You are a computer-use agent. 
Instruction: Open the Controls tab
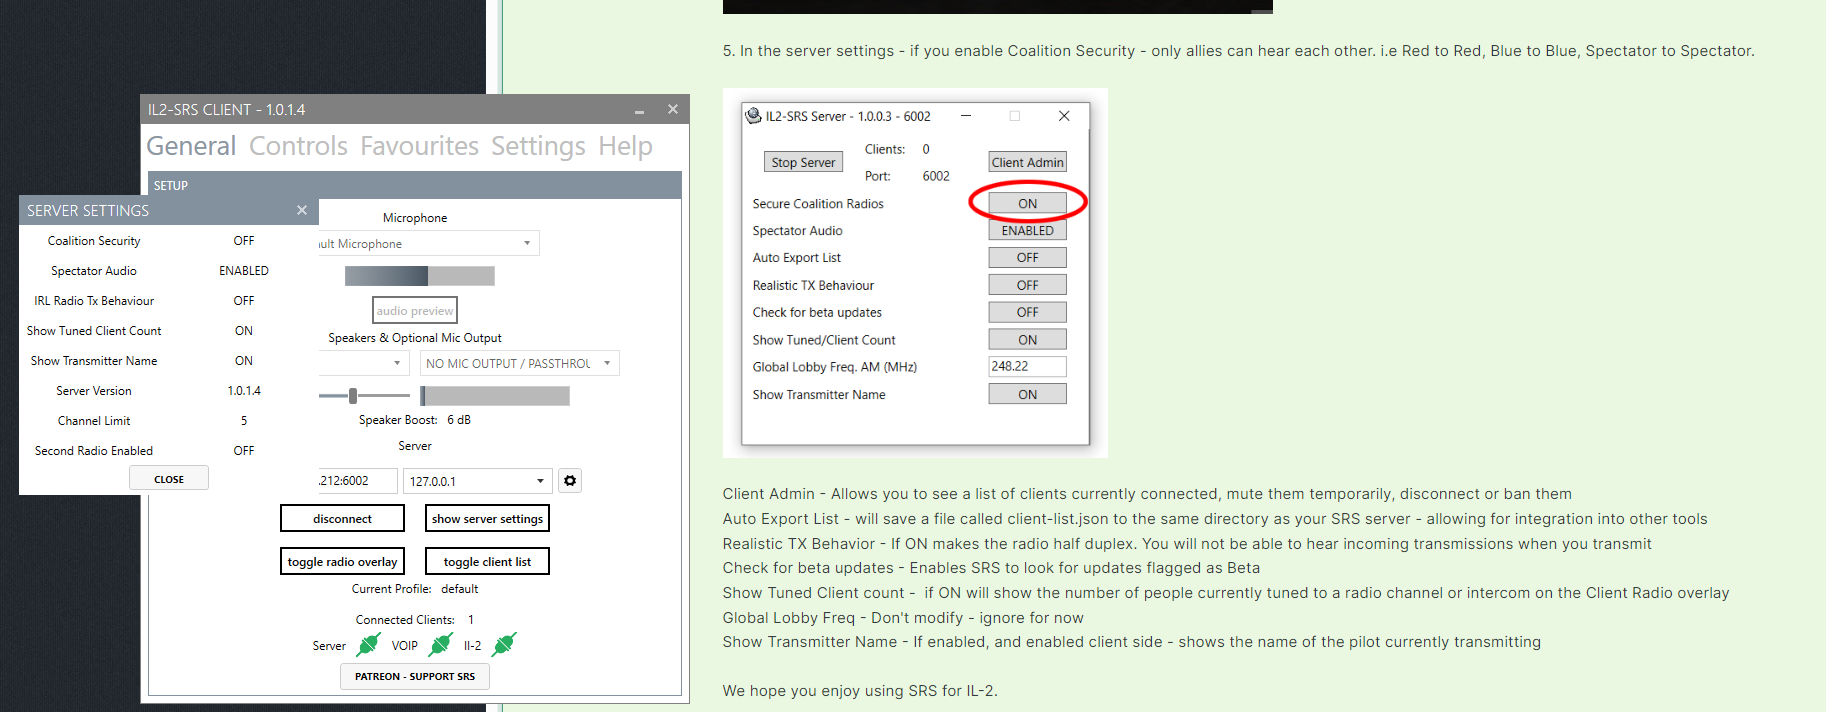[x=298, y=146]
